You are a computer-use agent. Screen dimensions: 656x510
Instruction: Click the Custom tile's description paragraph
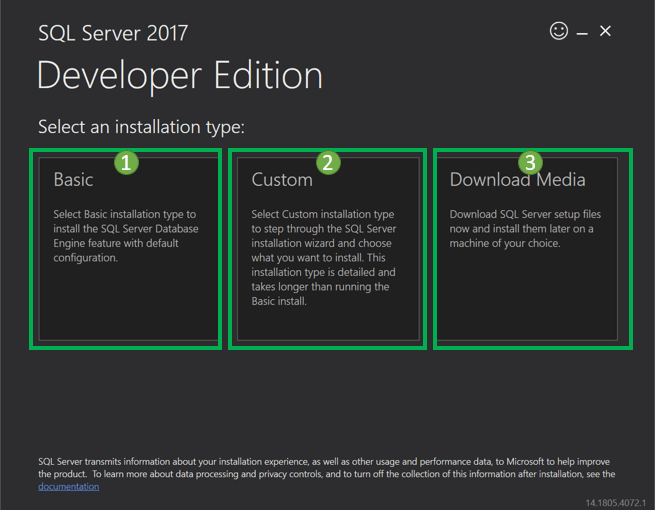[324, 258]
